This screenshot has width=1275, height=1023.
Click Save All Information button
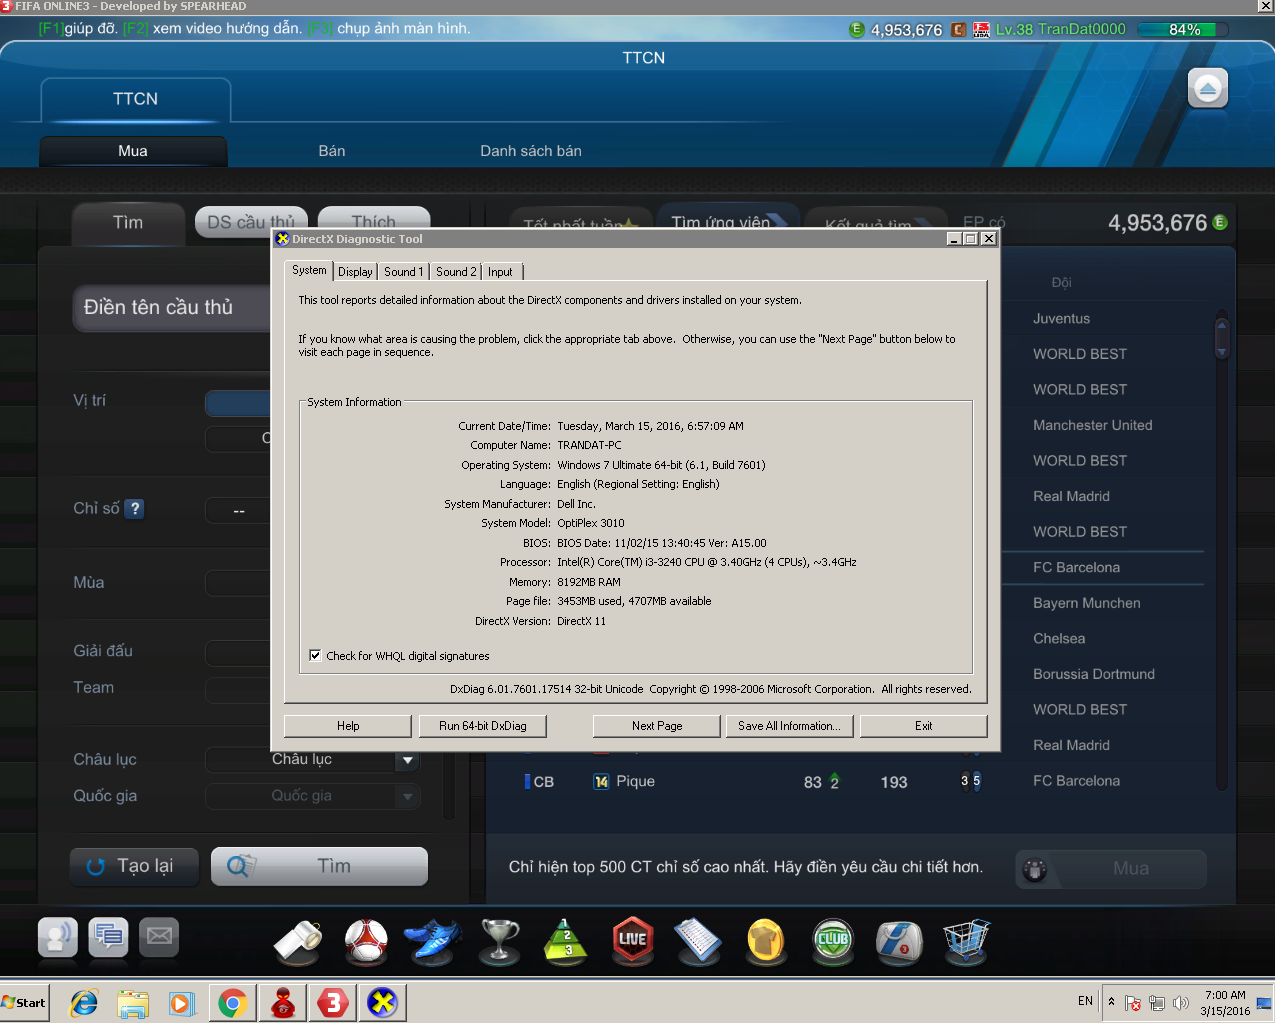pos(788,726)
